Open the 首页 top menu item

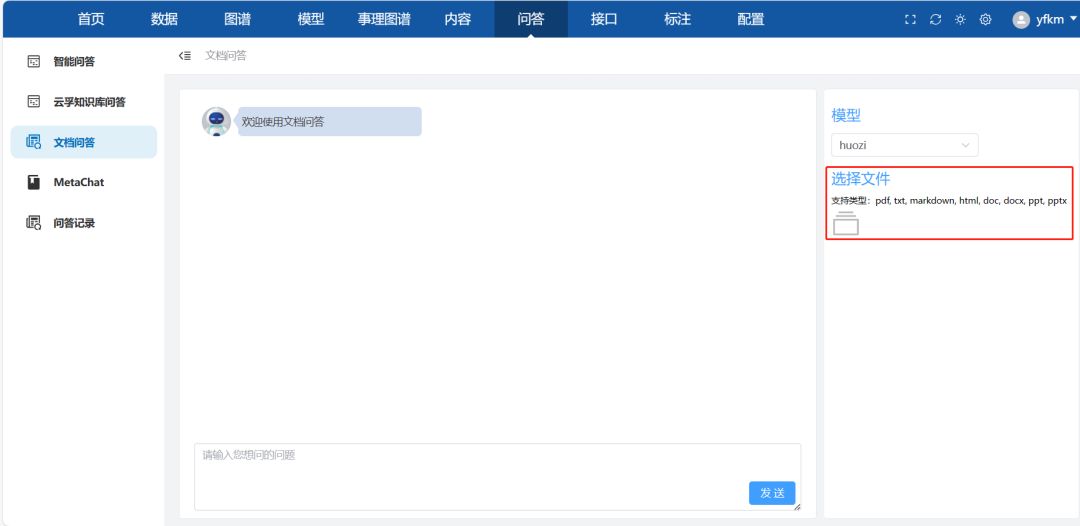pyautogui.click(x=91, y=19)
